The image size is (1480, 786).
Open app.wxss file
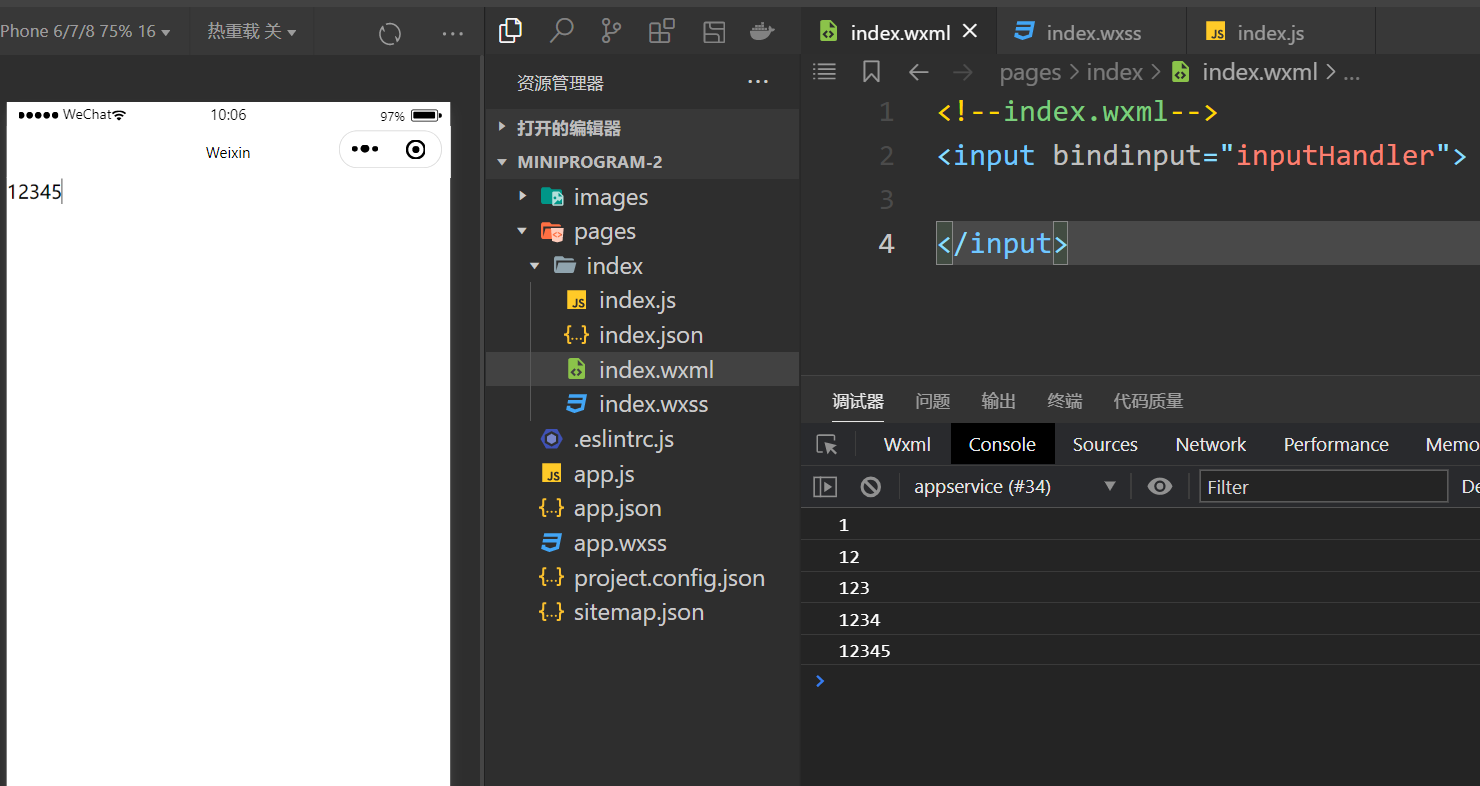click(642, 543)
